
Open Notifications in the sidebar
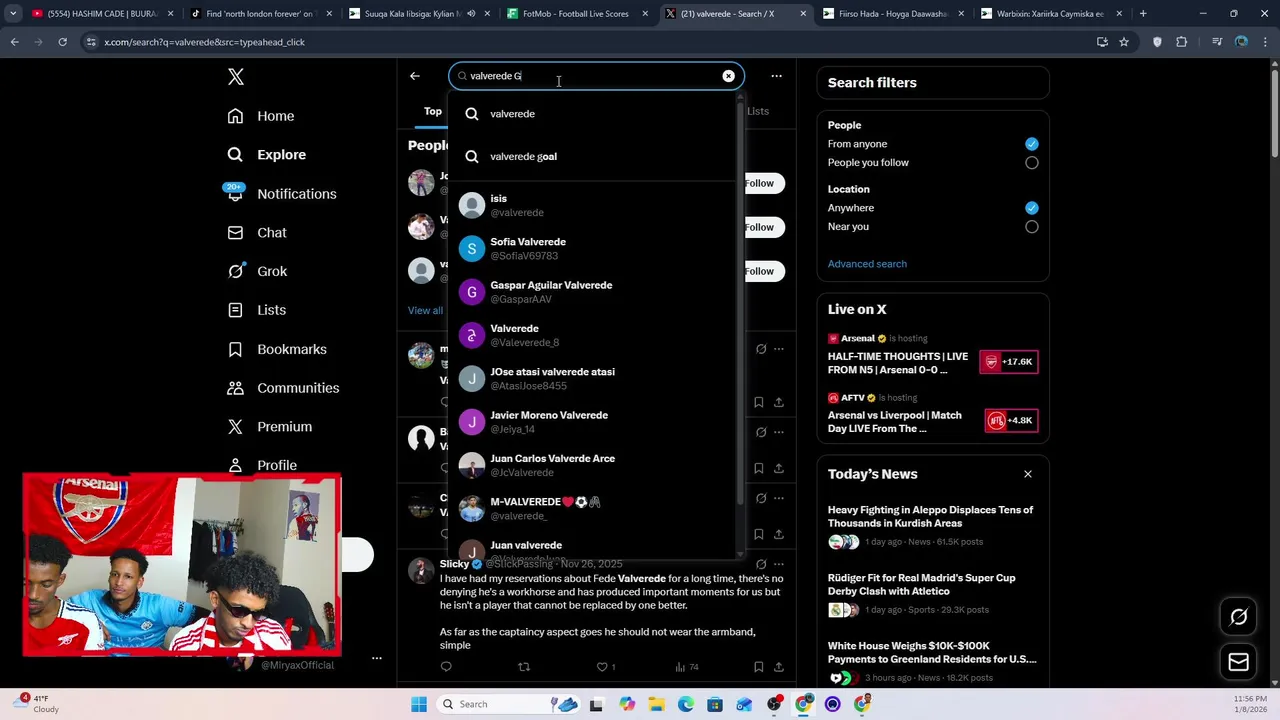click(x=281, y=194)
